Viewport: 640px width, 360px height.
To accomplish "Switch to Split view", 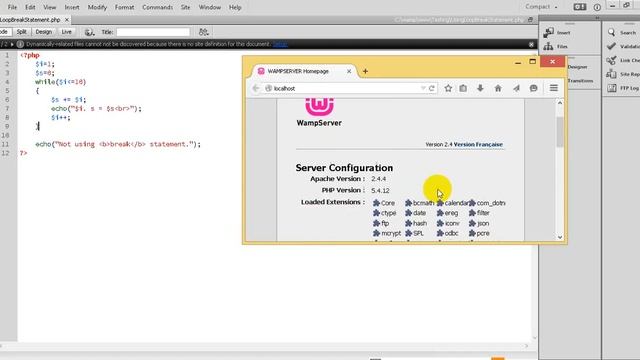I will 21,32.
